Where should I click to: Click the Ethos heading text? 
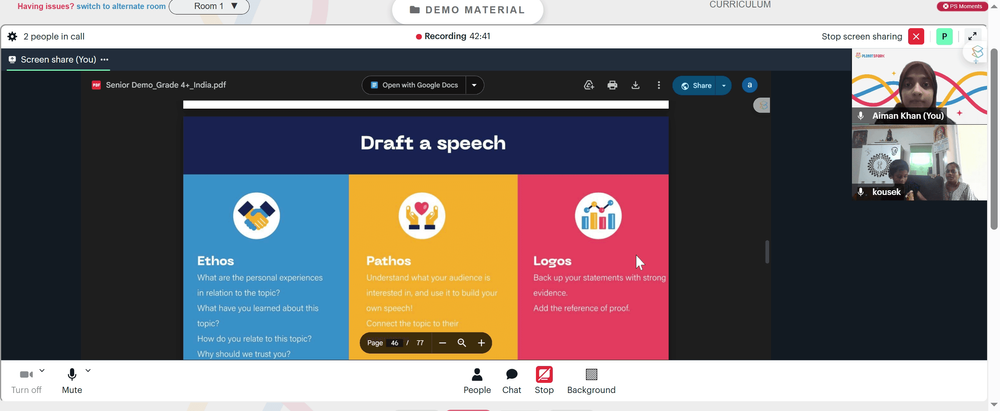[x=216, y=261]
